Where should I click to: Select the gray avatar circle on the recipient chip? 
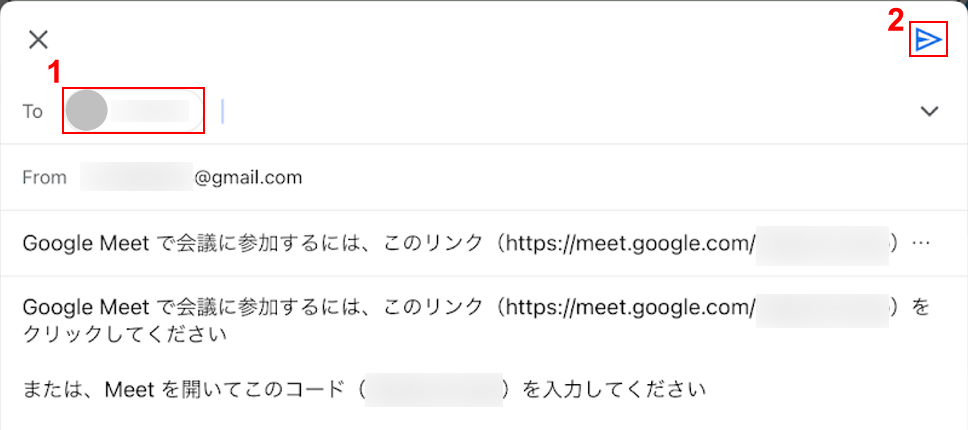coord(87,110)
